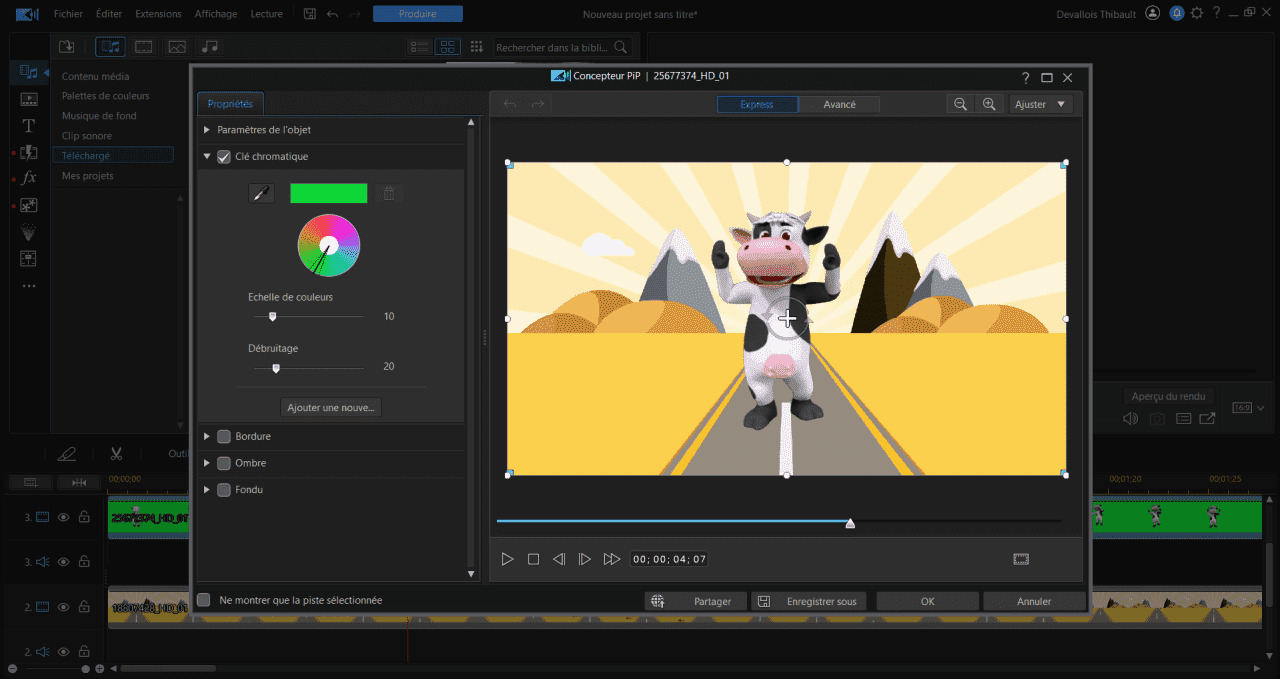
Task: Select the Express mode tab
Action: click(x=757, y=104)
